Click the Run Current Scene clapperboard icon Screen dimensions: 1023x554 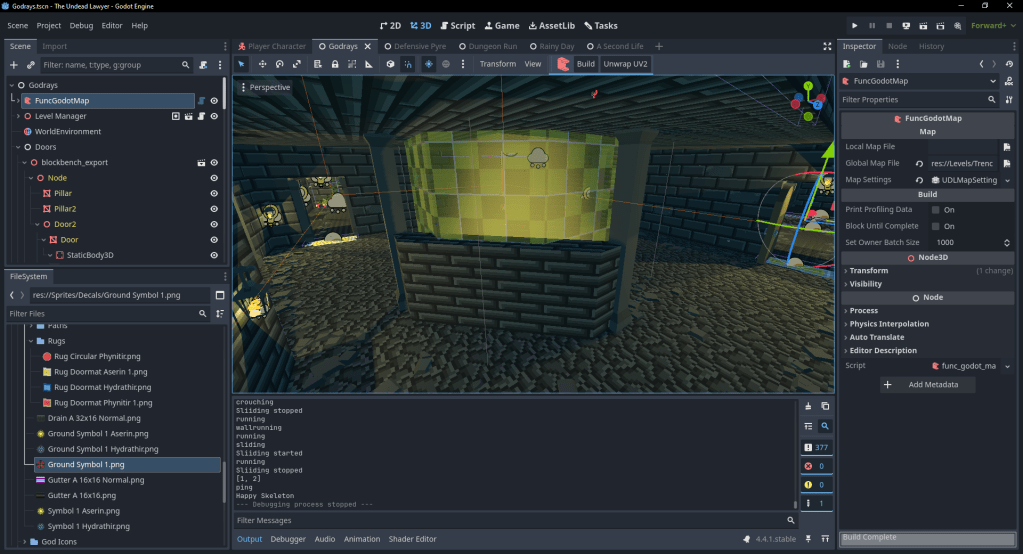(x=922, y=25)
